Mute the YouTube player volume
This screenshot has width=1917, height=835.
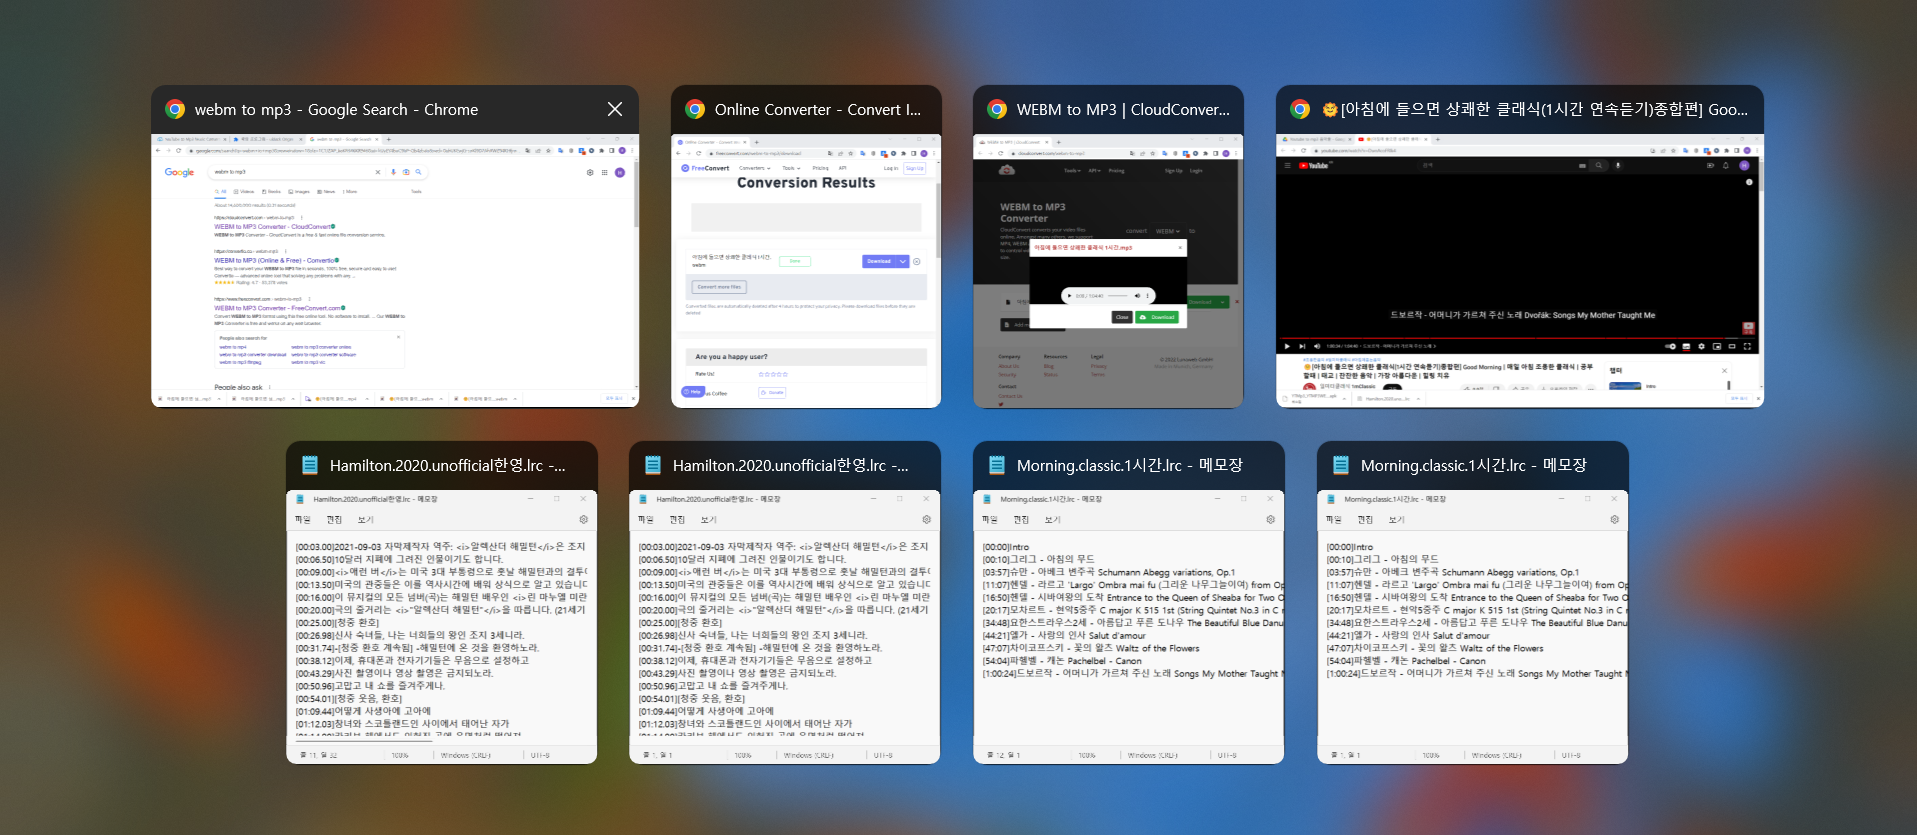point(1317,346)
